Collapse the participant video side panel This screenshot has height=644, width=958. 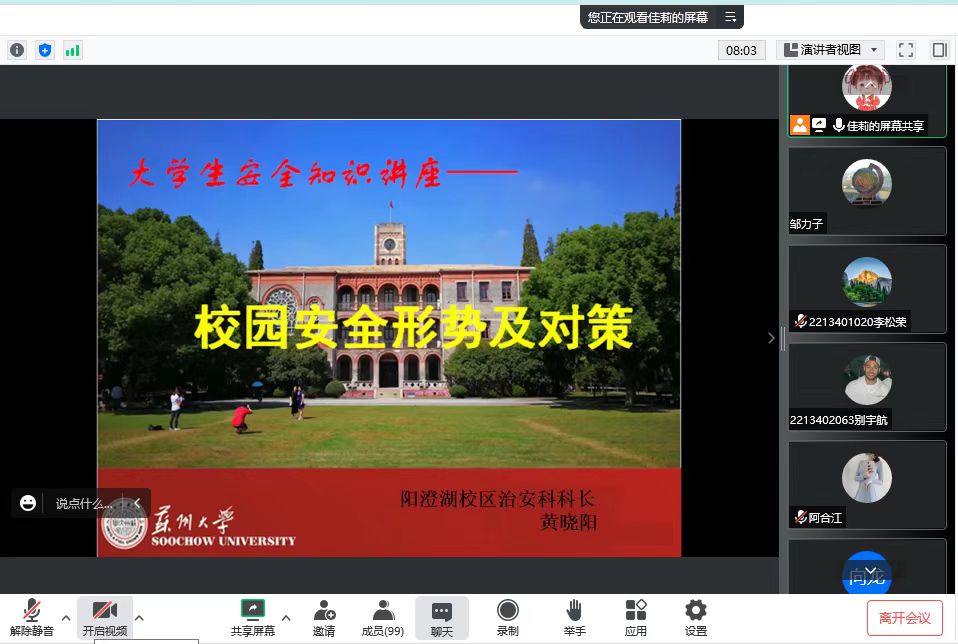click(771, 338)
